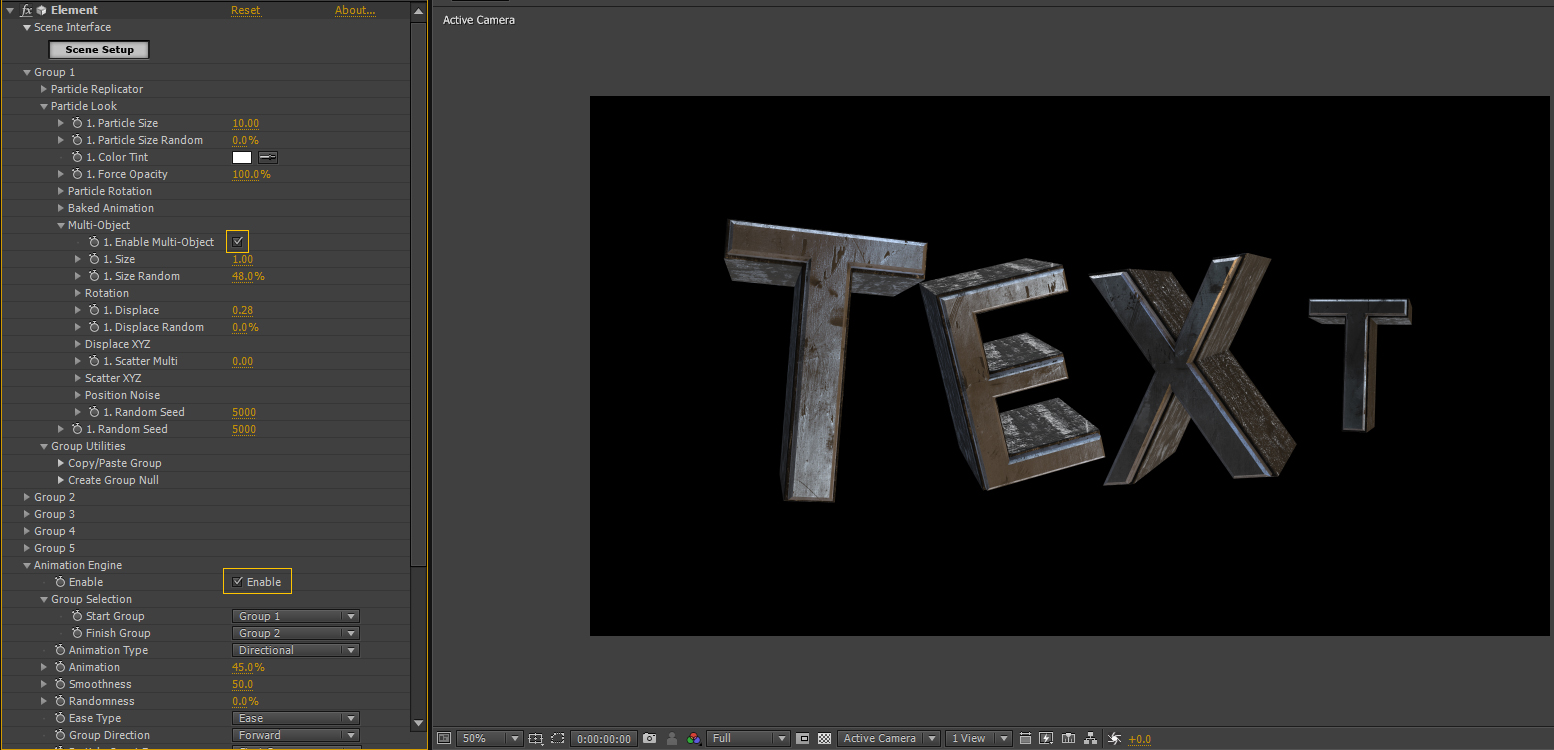The width and height of the screenshot is (1554, 750).
Task: Uncheck the Enable Multi-Object checkbox
Action: [238, 242]
